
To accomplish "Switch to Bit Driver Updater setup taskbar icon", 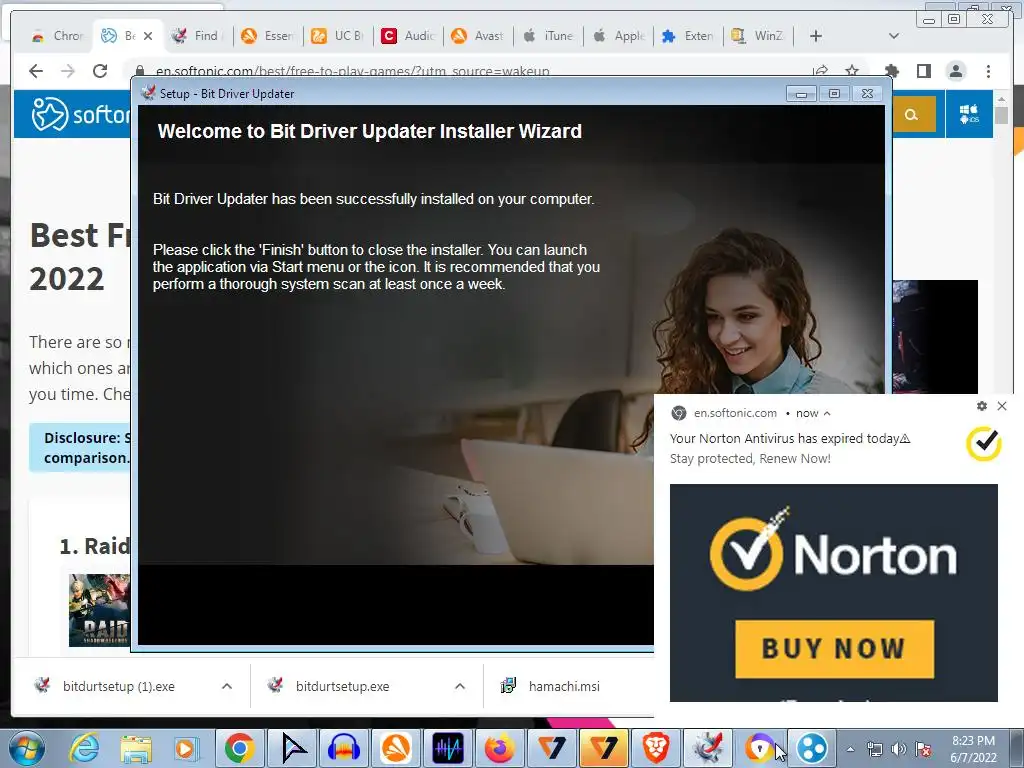I will tap(708, 748).
